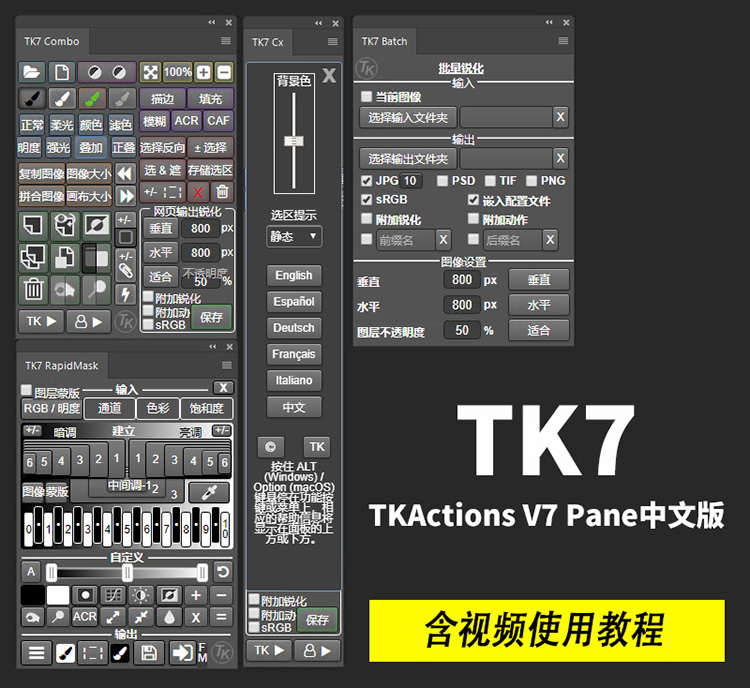
Task: Expand the user play button in TK7 Cx
Action: pos(317,651)
